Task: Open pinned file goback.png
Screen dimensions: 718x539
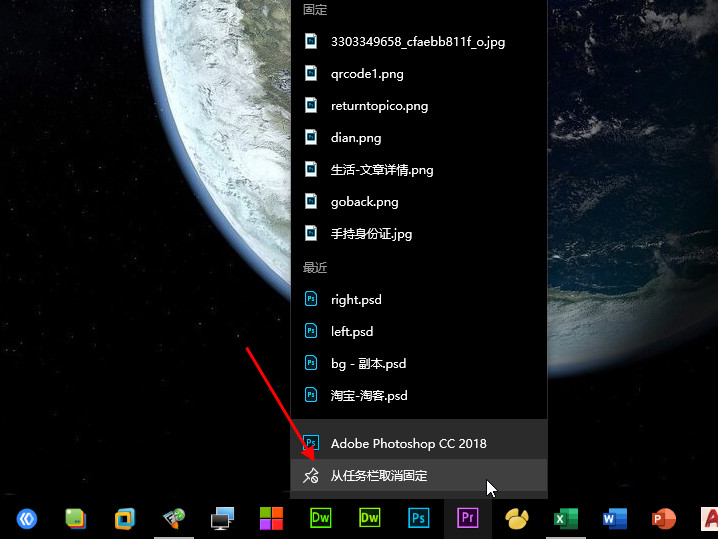Action: coord(364,202)
